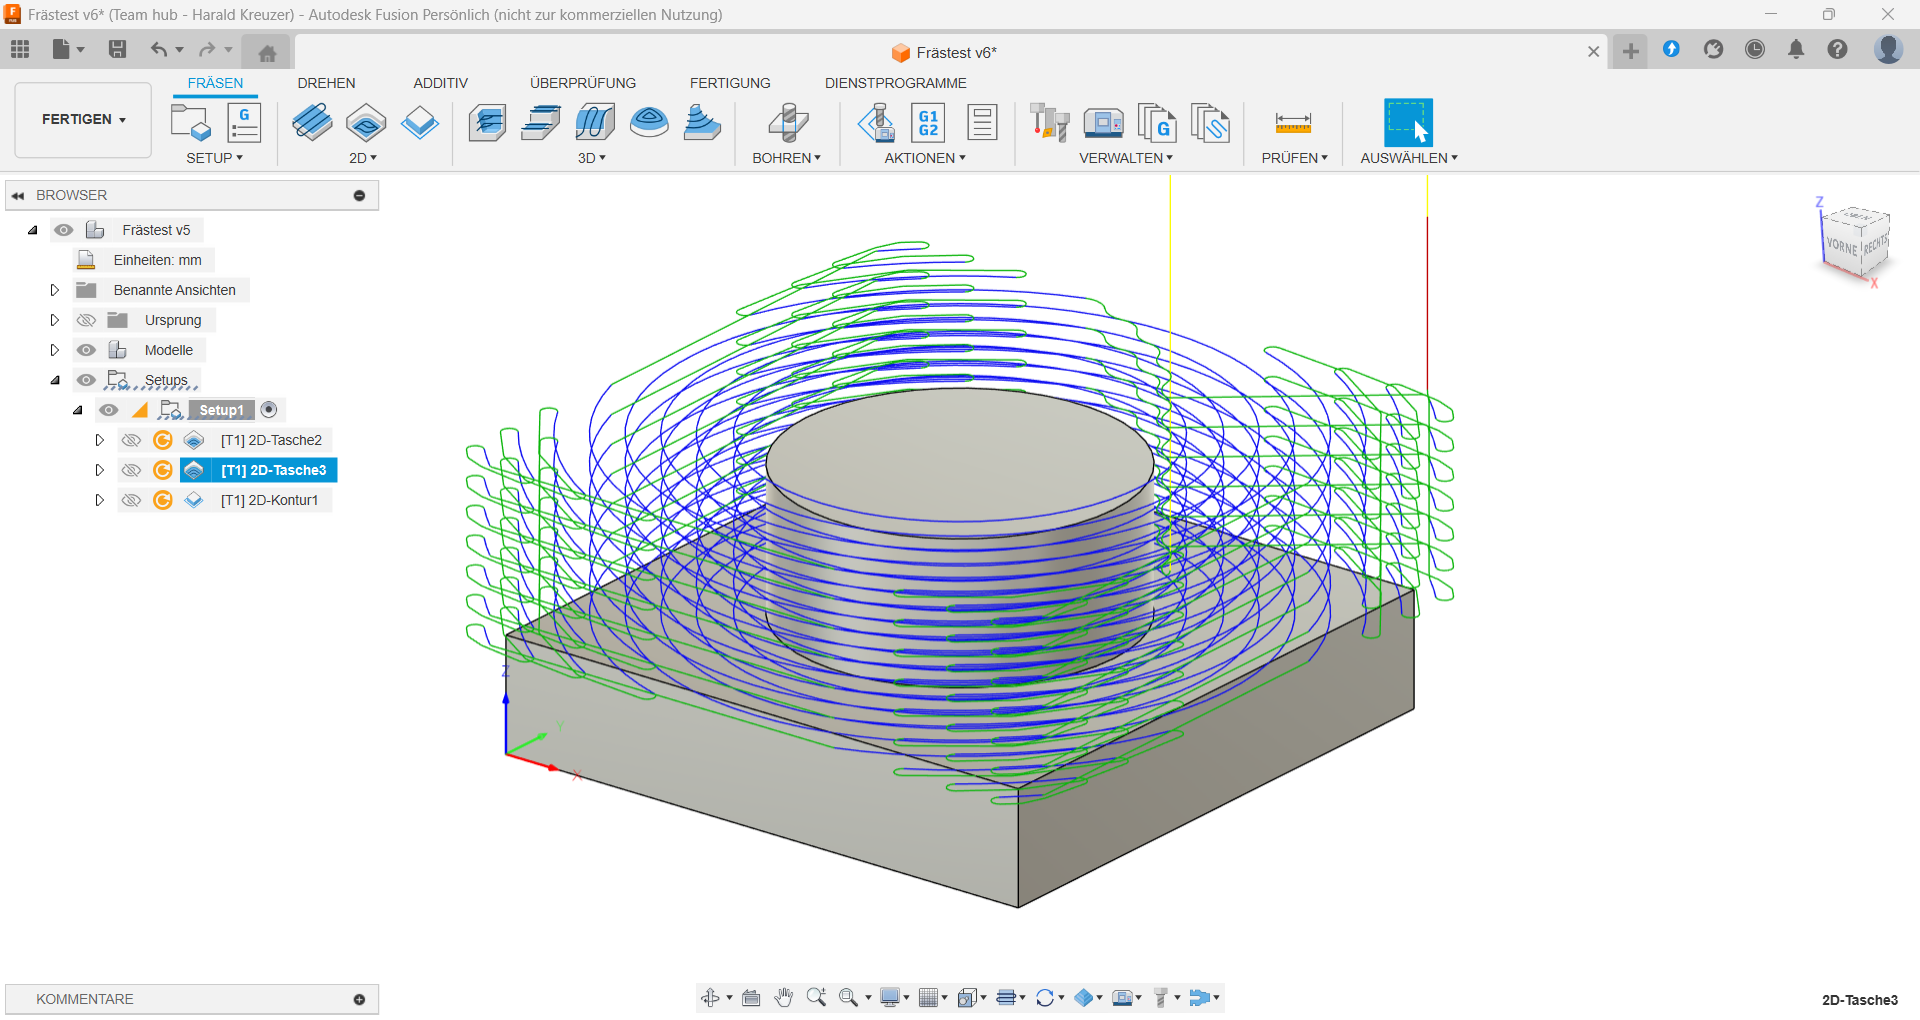Choose the 3D Parallel toolpath icon
The width and height of the screenshot is (1920, 1020).
595,123
